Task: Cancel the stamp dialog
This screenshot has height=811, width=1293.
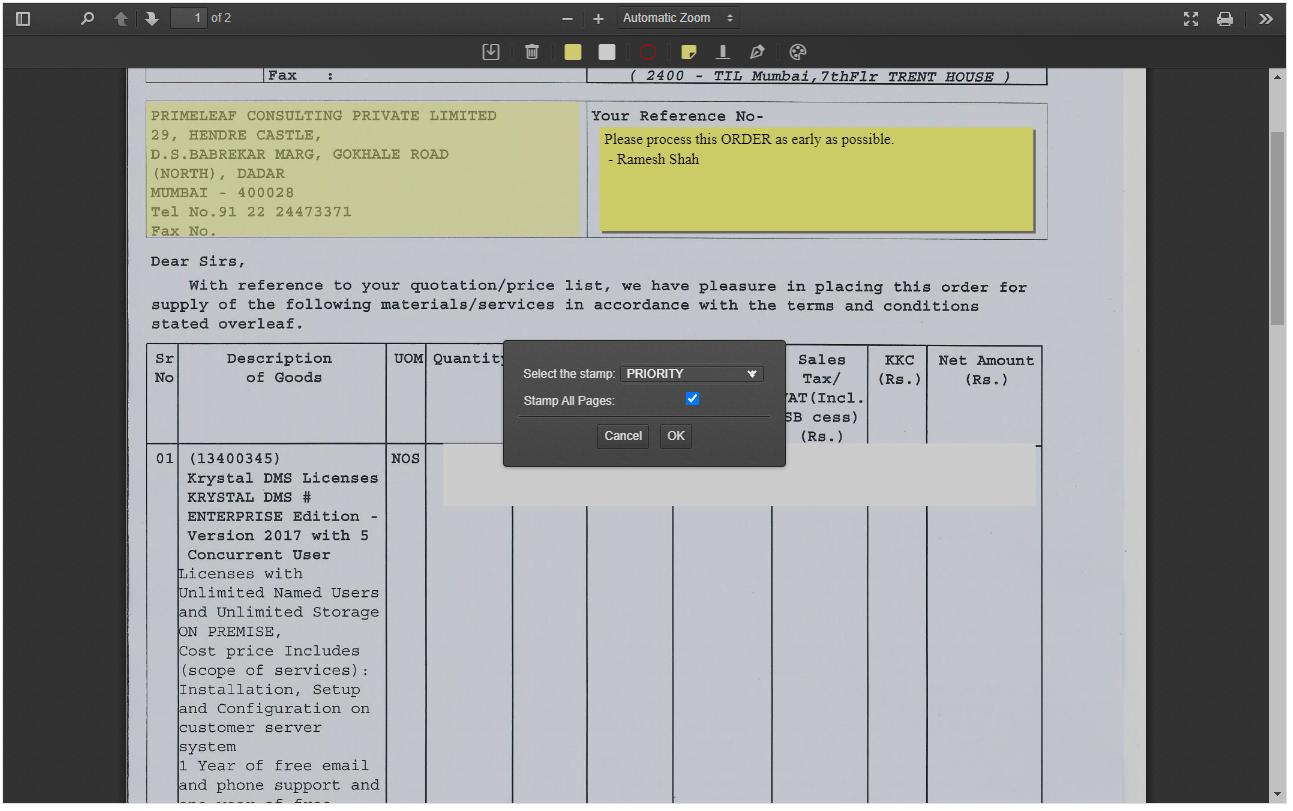Action: (623, 436)
